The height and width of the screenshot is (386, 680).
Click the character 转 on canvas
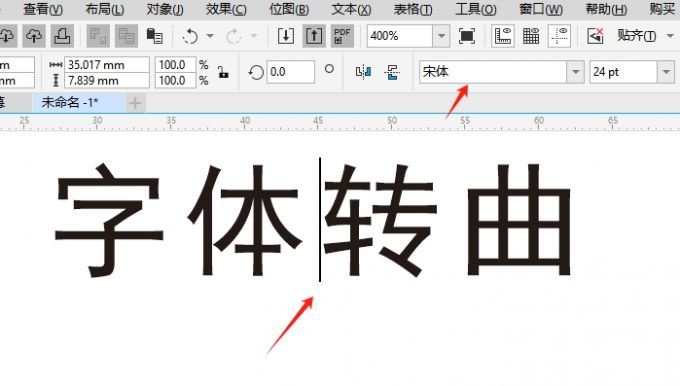pos(381,220)
